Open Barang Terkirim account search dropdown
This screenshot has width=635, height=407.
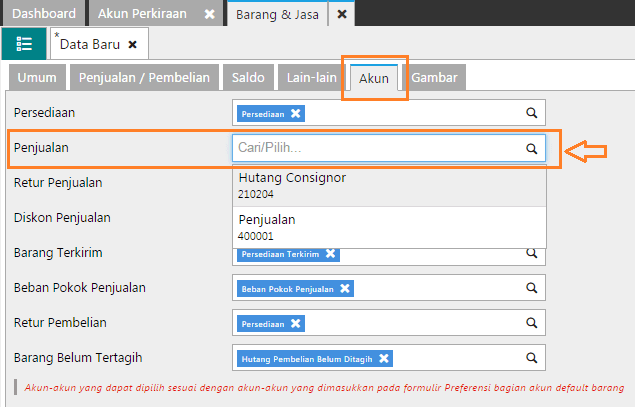(x=532, y=254)
